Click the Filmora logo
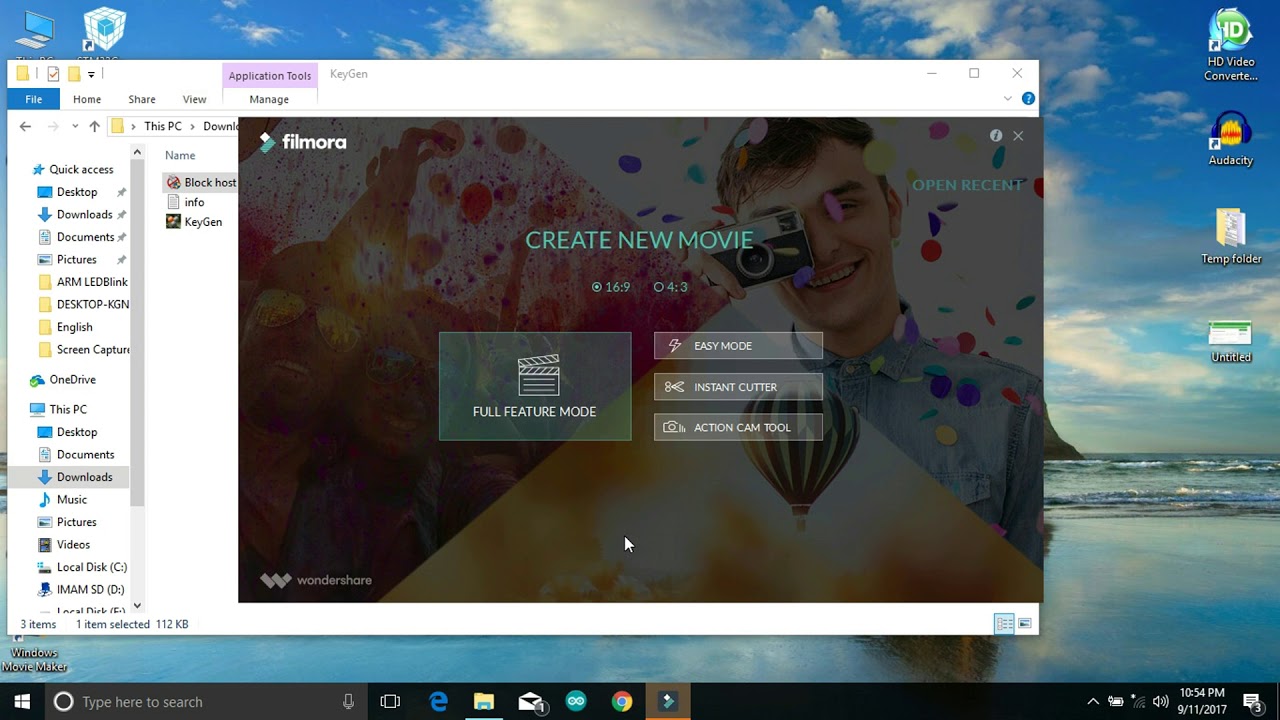 (x=303, y=142)
